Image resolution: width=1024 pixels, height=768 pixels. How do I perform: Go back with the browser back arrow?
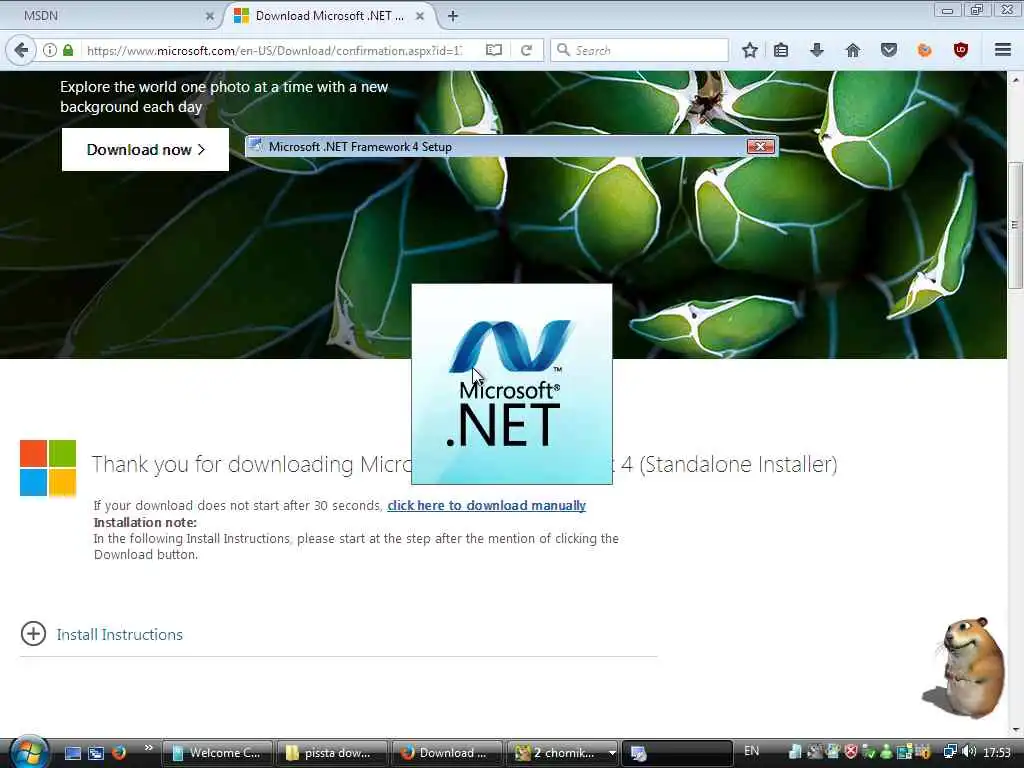pos(21,50)
